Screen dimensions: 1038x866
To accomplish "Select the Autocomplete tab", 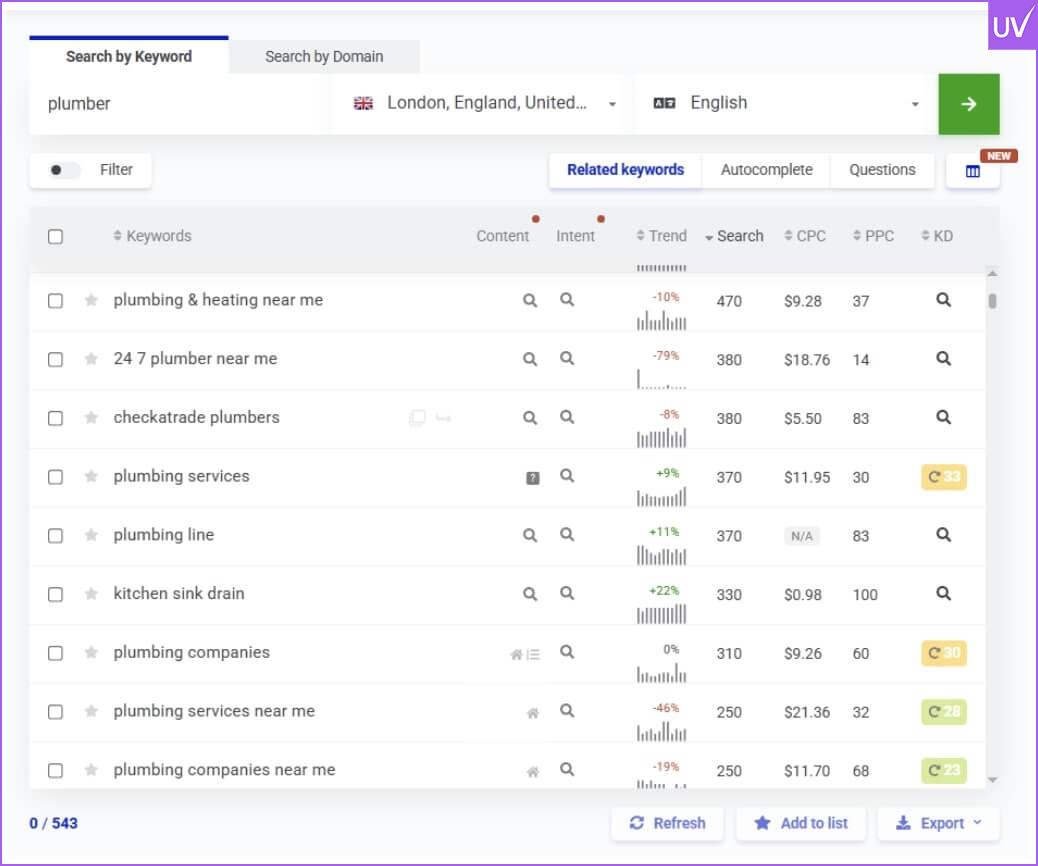I will tap(766, 170).
